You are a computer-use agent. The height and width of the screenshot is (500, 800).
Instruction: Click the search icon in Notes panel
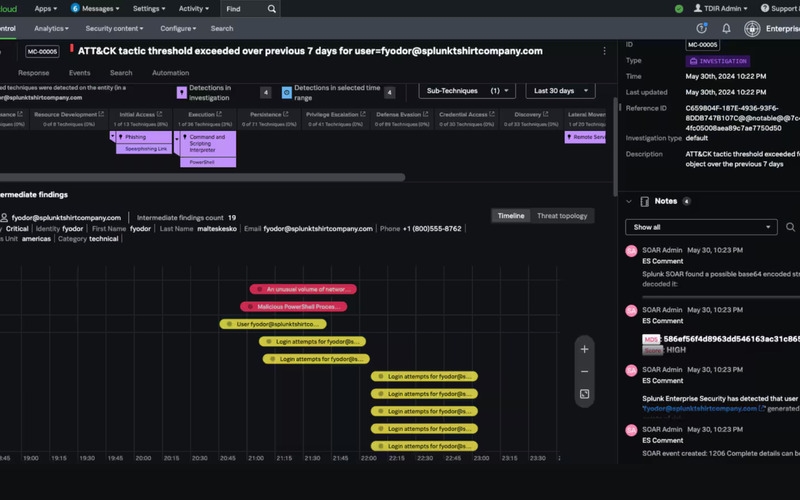click(790, 227)
